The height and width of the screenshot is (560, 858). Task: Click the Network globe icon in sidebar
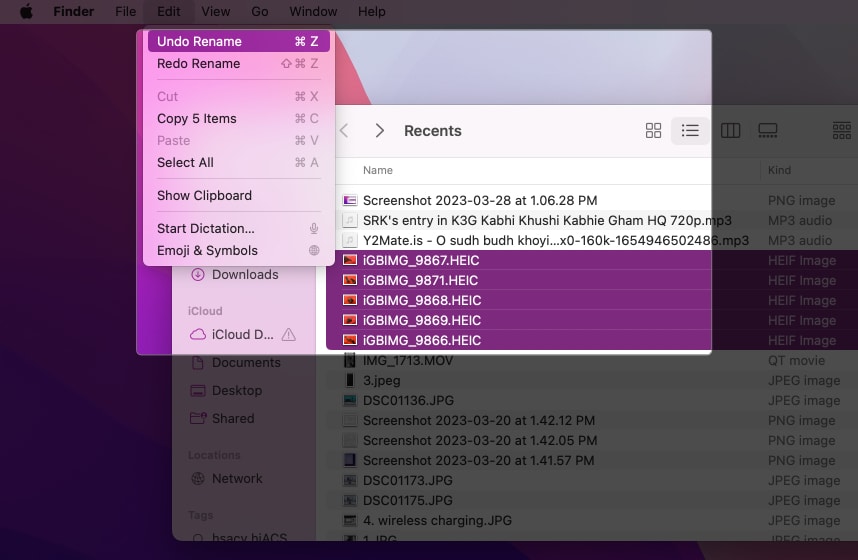(198, 478)
